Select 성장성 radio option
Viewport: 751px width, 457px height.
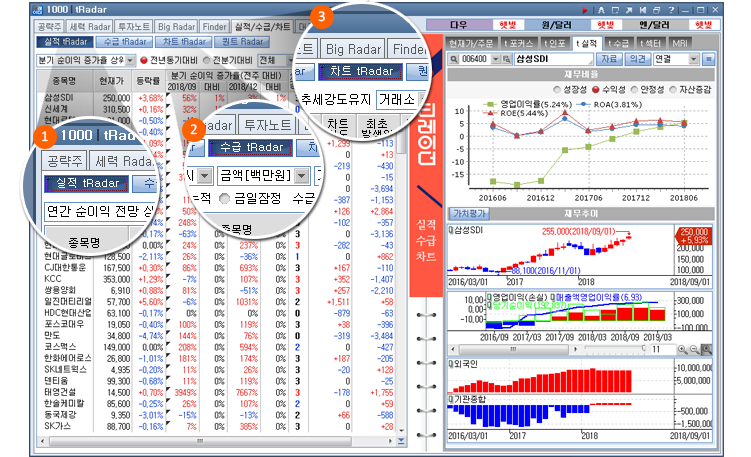click(557, 90)
